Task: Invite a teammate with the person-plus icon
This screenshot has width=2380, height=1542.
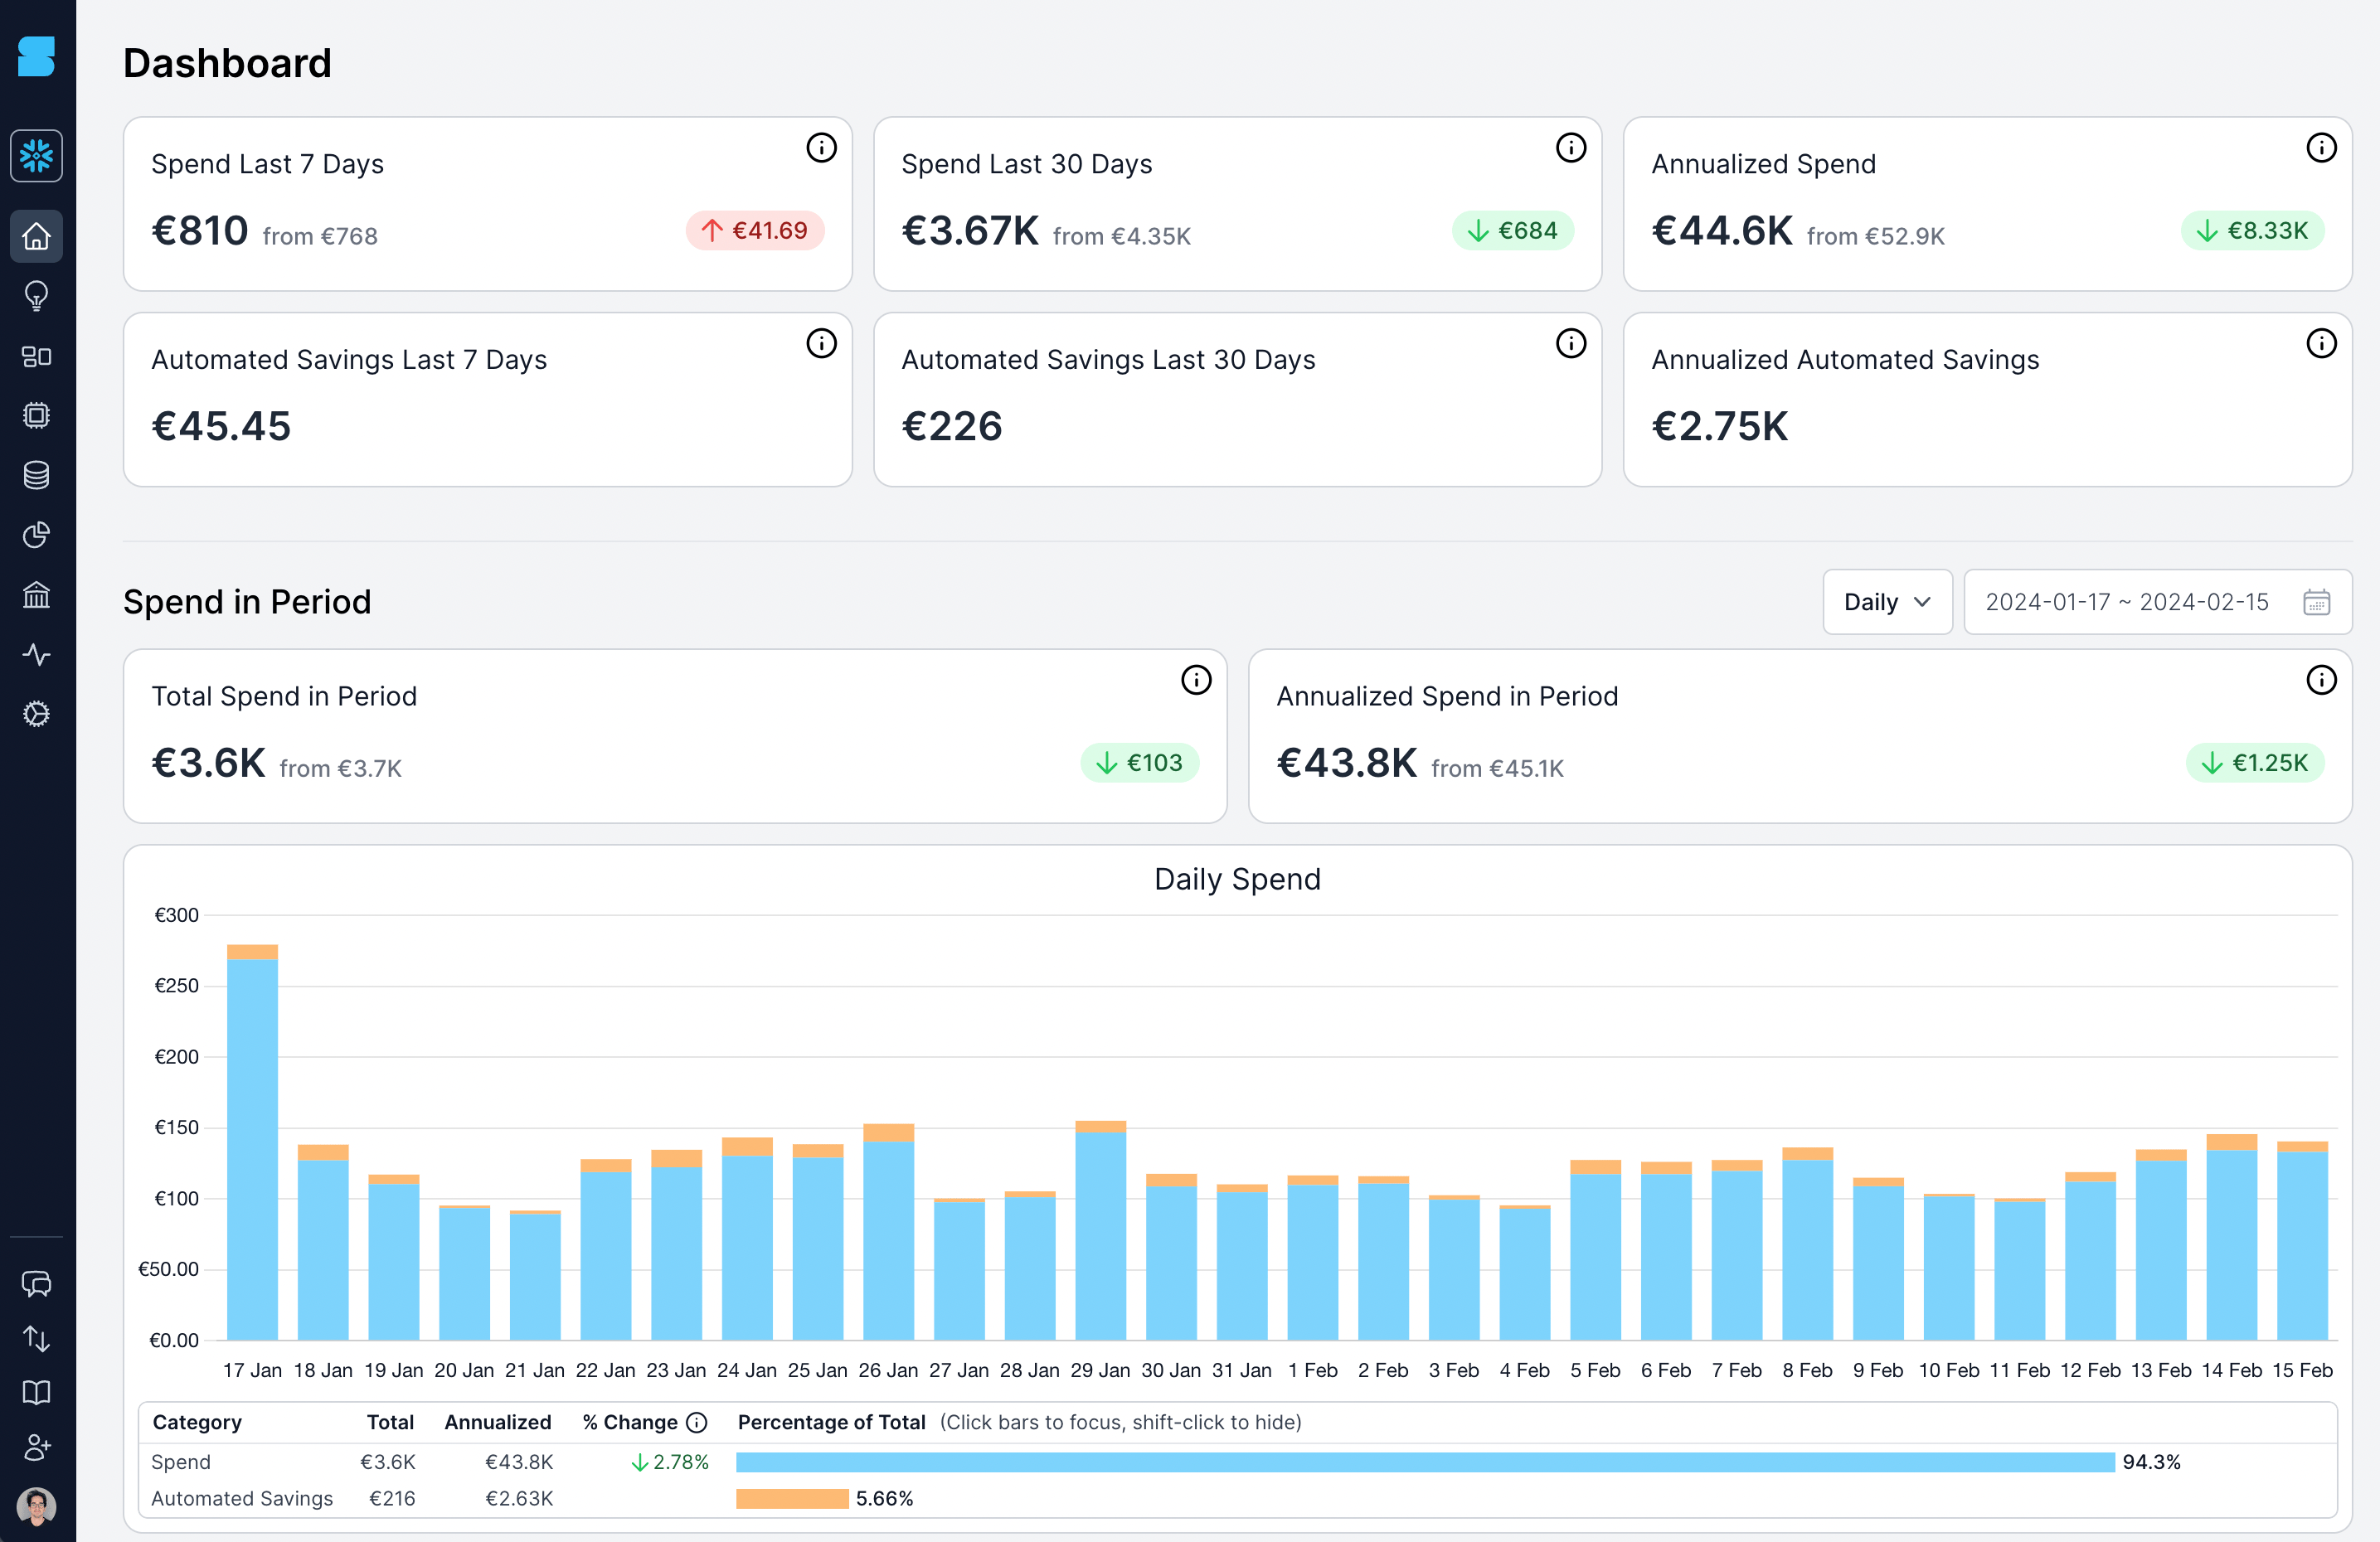Action: coord(37,1447)
